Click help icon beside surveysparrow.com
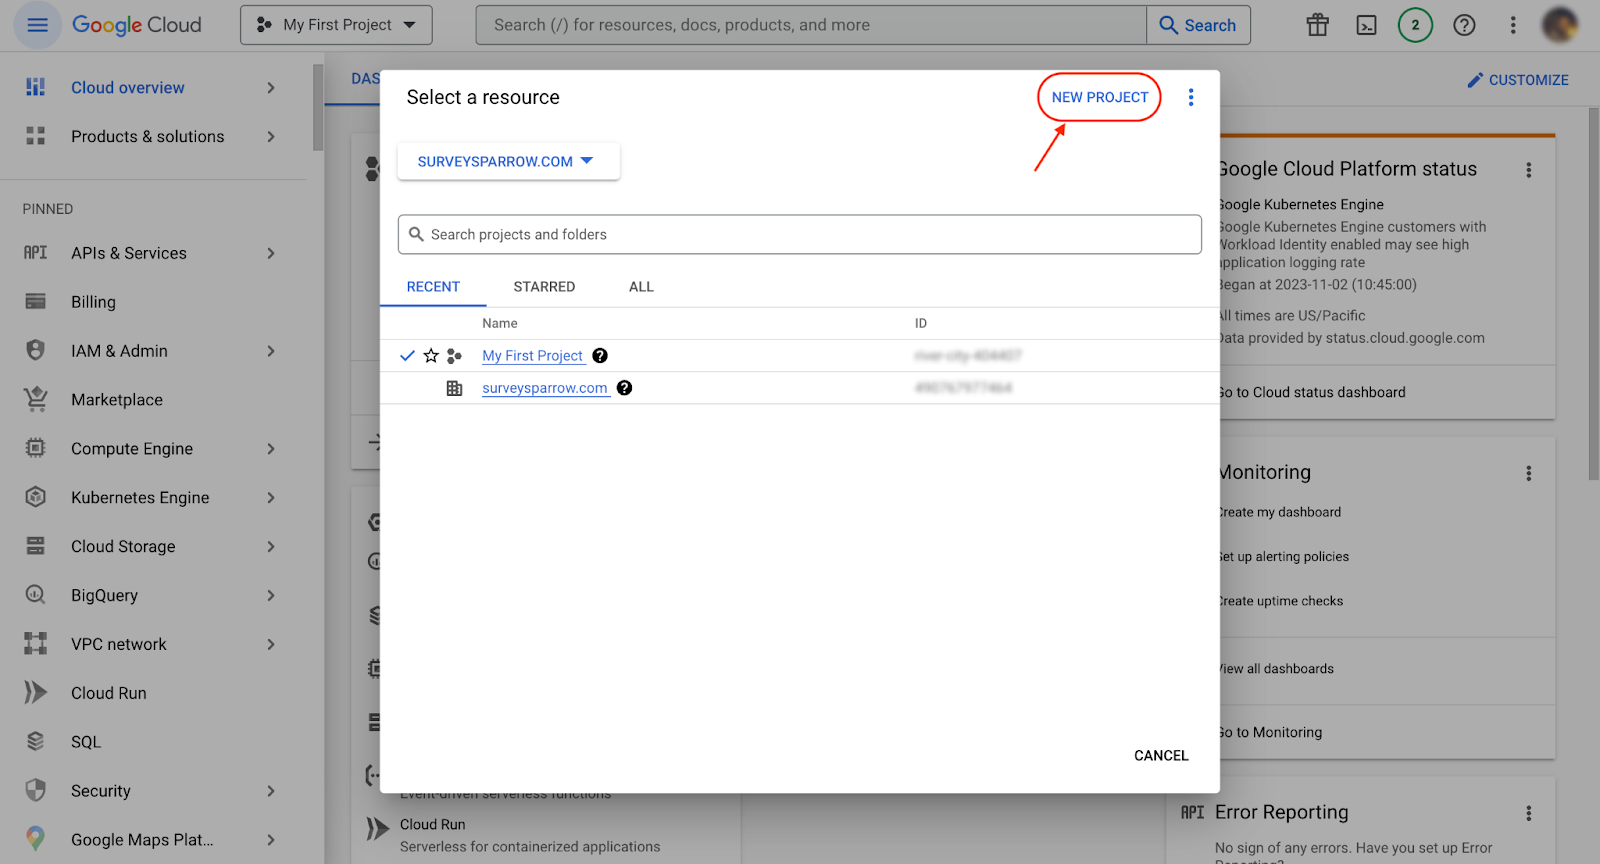Screen dimensions: 1600x864 click(624, 388)
